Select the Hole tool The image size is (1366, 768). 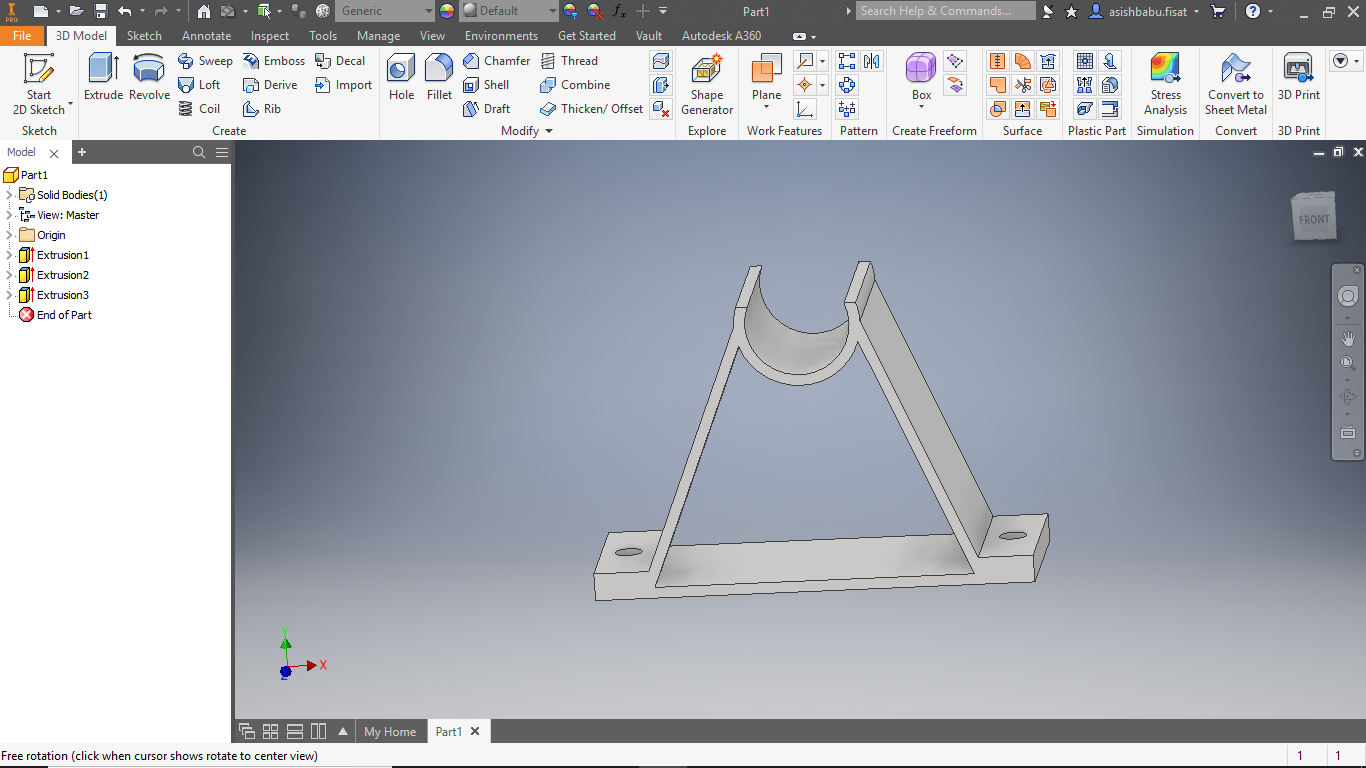click(401, 78)
